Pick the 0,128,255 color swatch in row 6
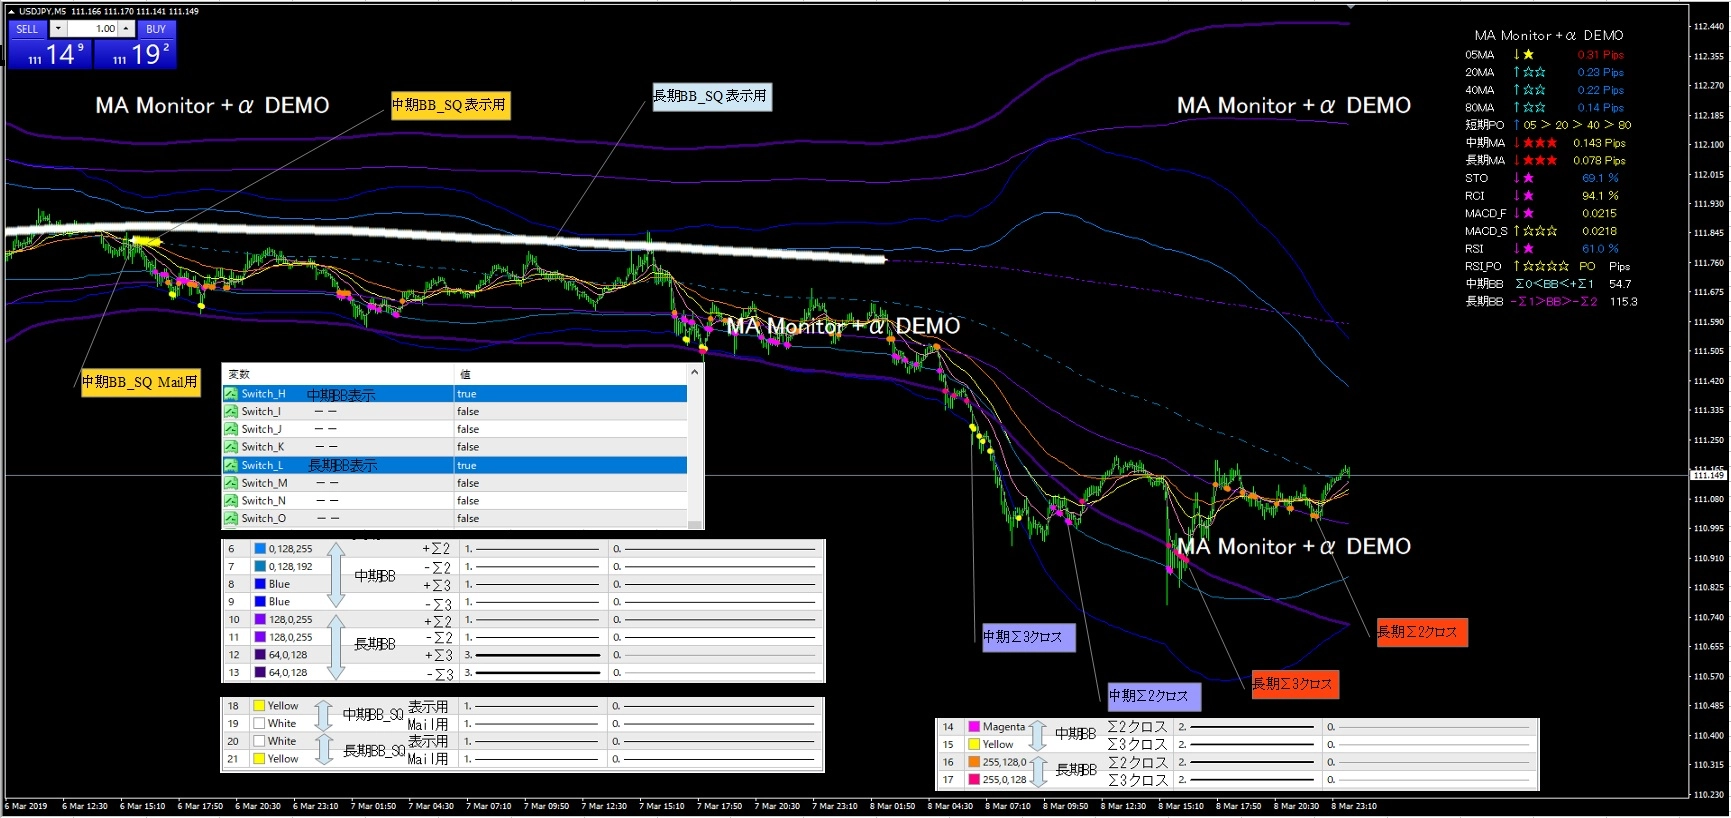The image size is (1731, 818). (x=260, y=549)
